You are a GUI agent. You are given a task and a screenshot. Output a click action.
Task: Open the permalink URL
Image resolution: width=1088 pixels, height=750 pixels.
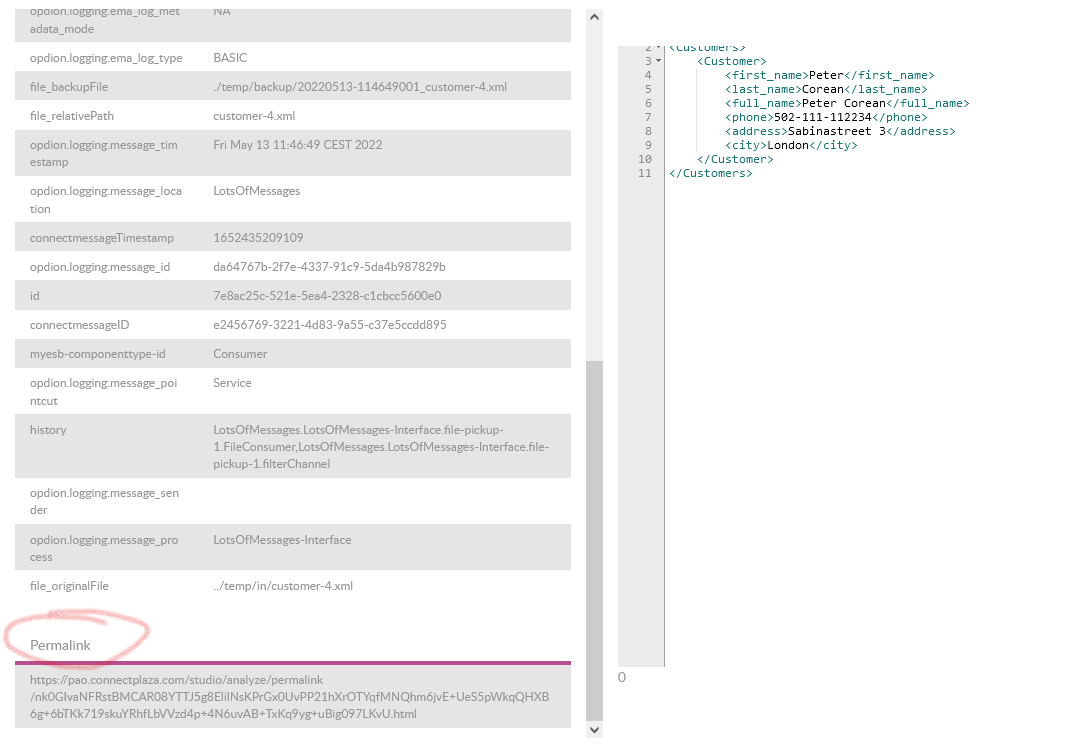coord(290,697)
